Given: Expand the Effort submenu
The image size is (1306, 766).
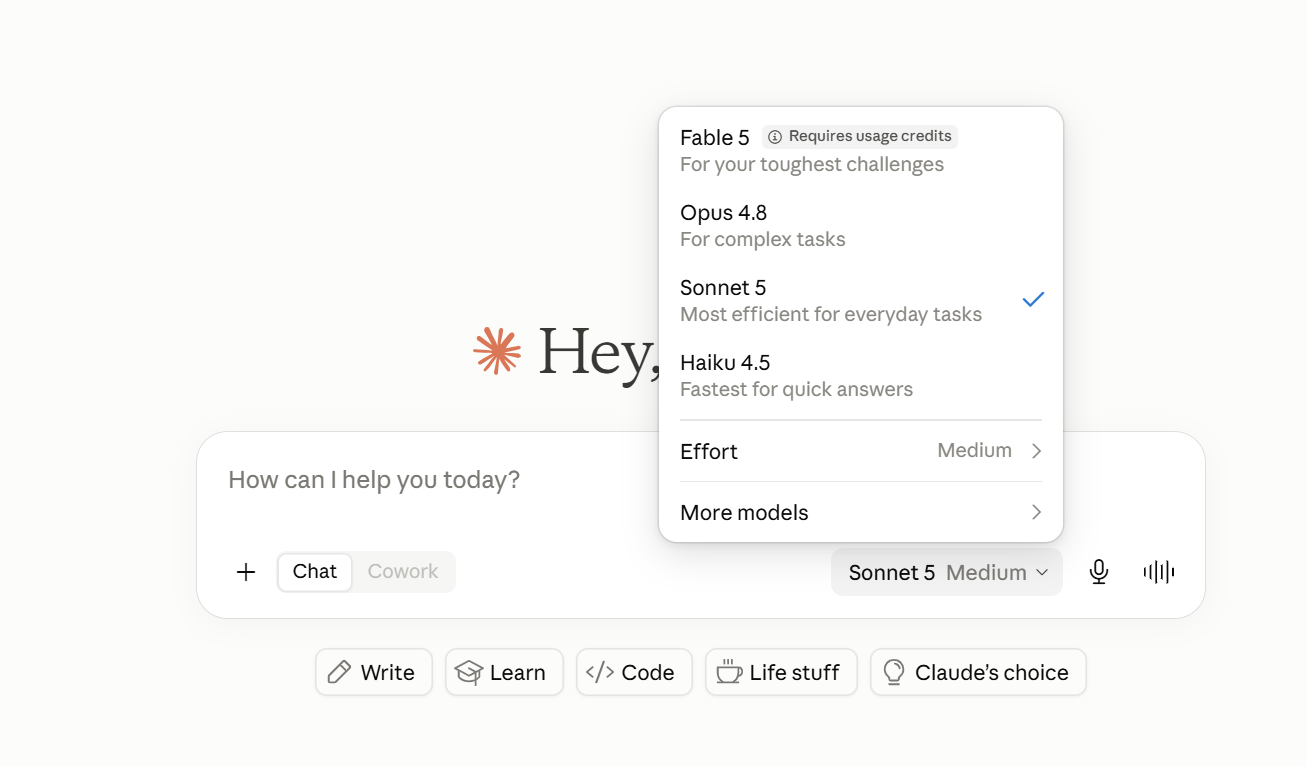Looking at the screenshot, I should coord(861,451).
